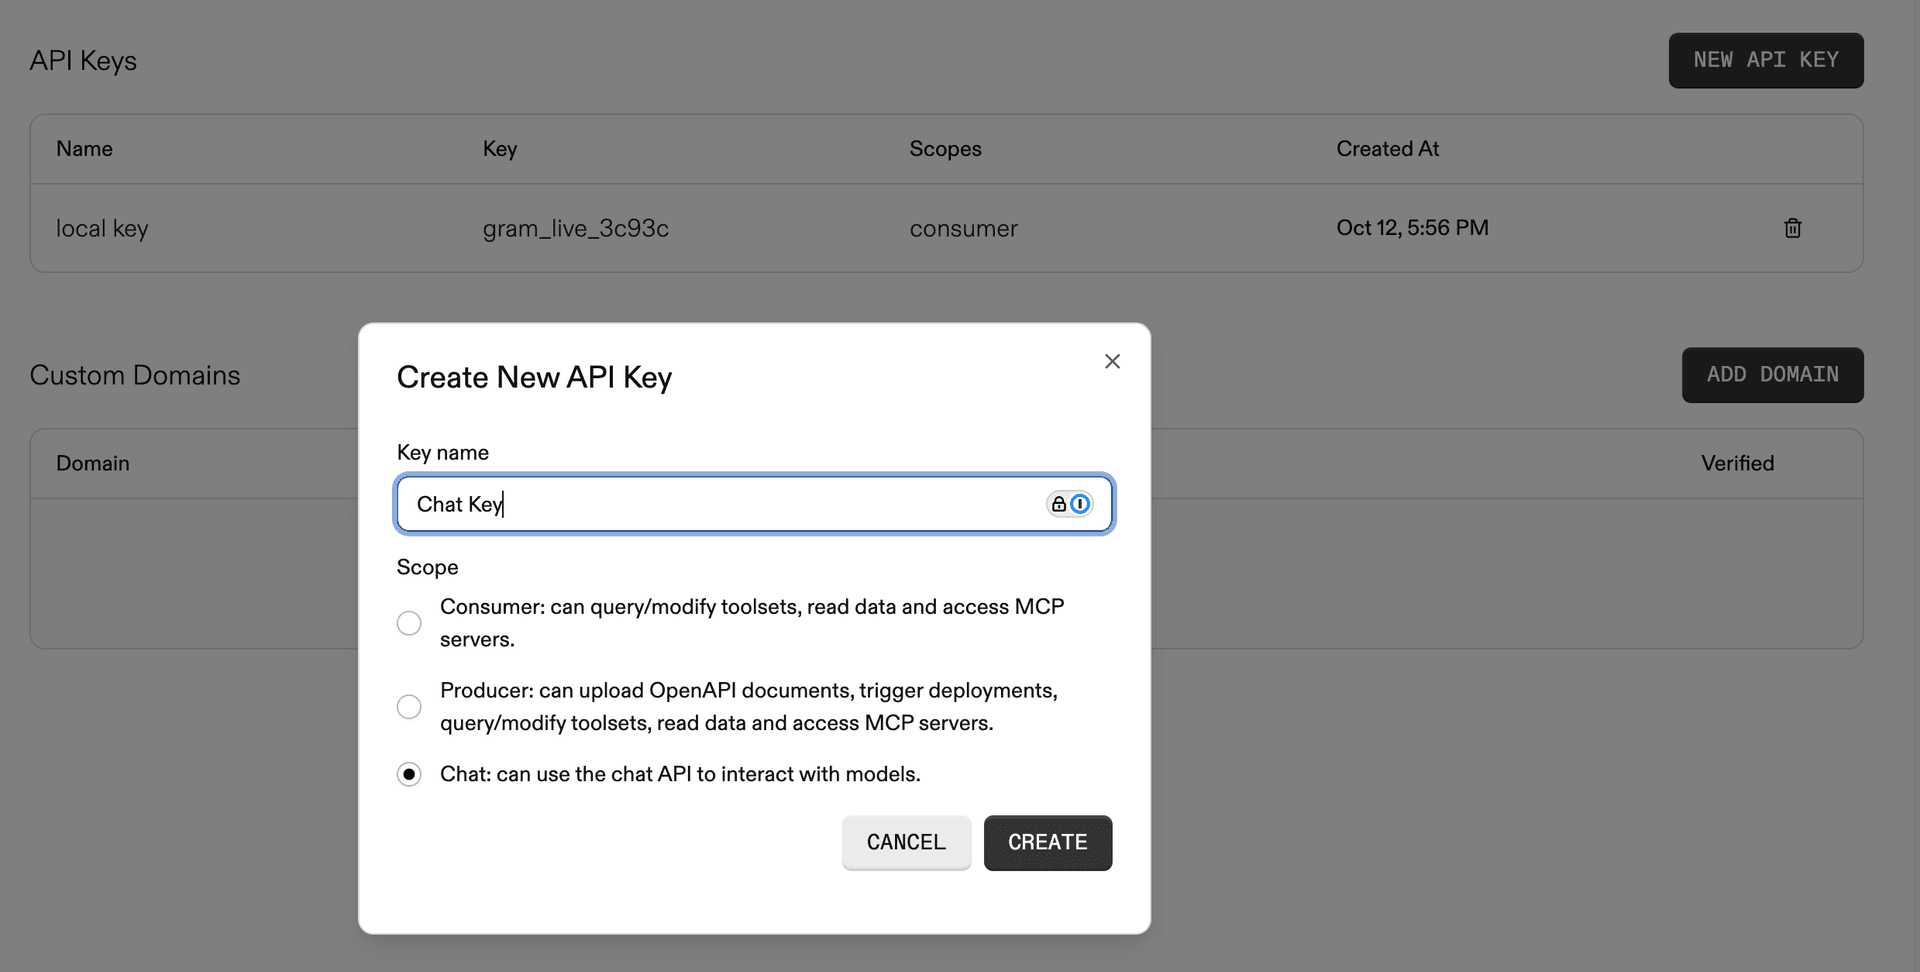Click the Domain column header

click(x=93, y=463)
